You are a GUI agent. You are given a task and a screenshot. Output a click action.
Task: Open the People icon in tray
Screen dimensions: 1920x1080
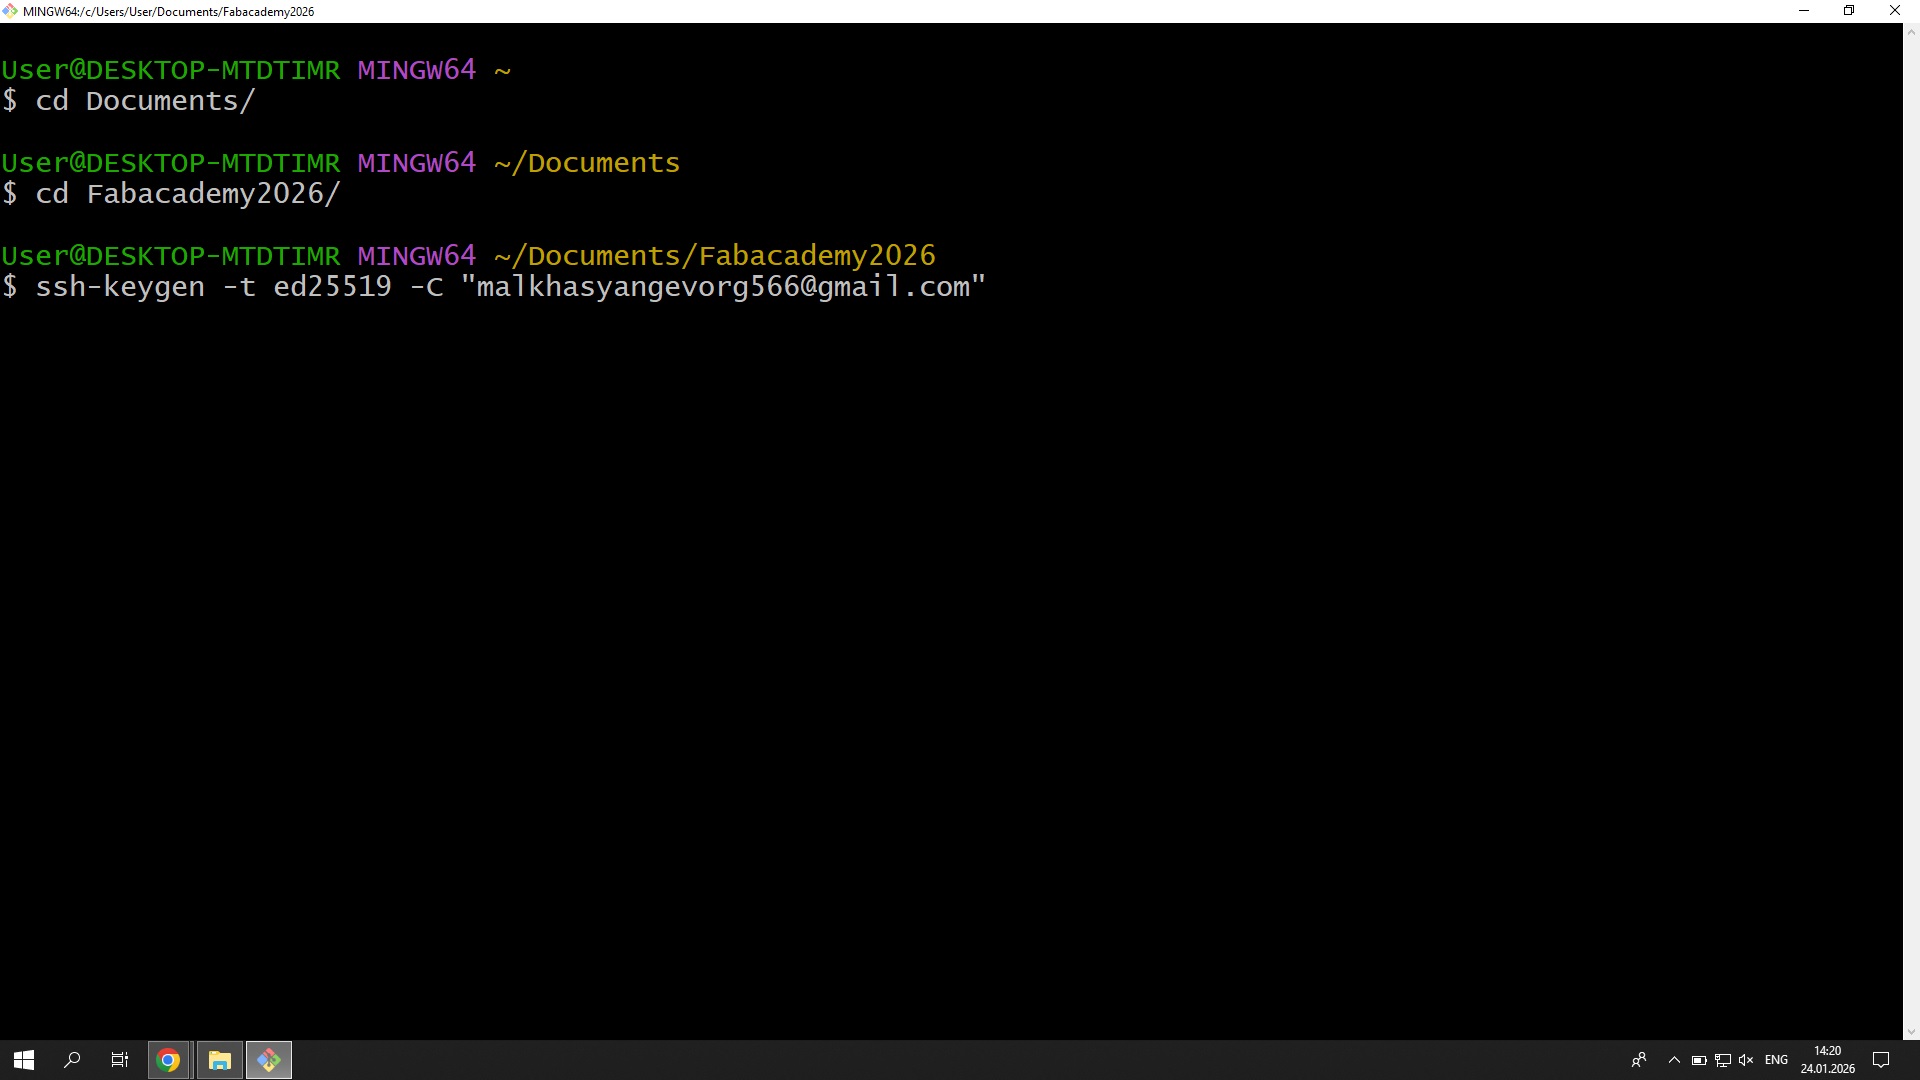coord(1639,1060)
